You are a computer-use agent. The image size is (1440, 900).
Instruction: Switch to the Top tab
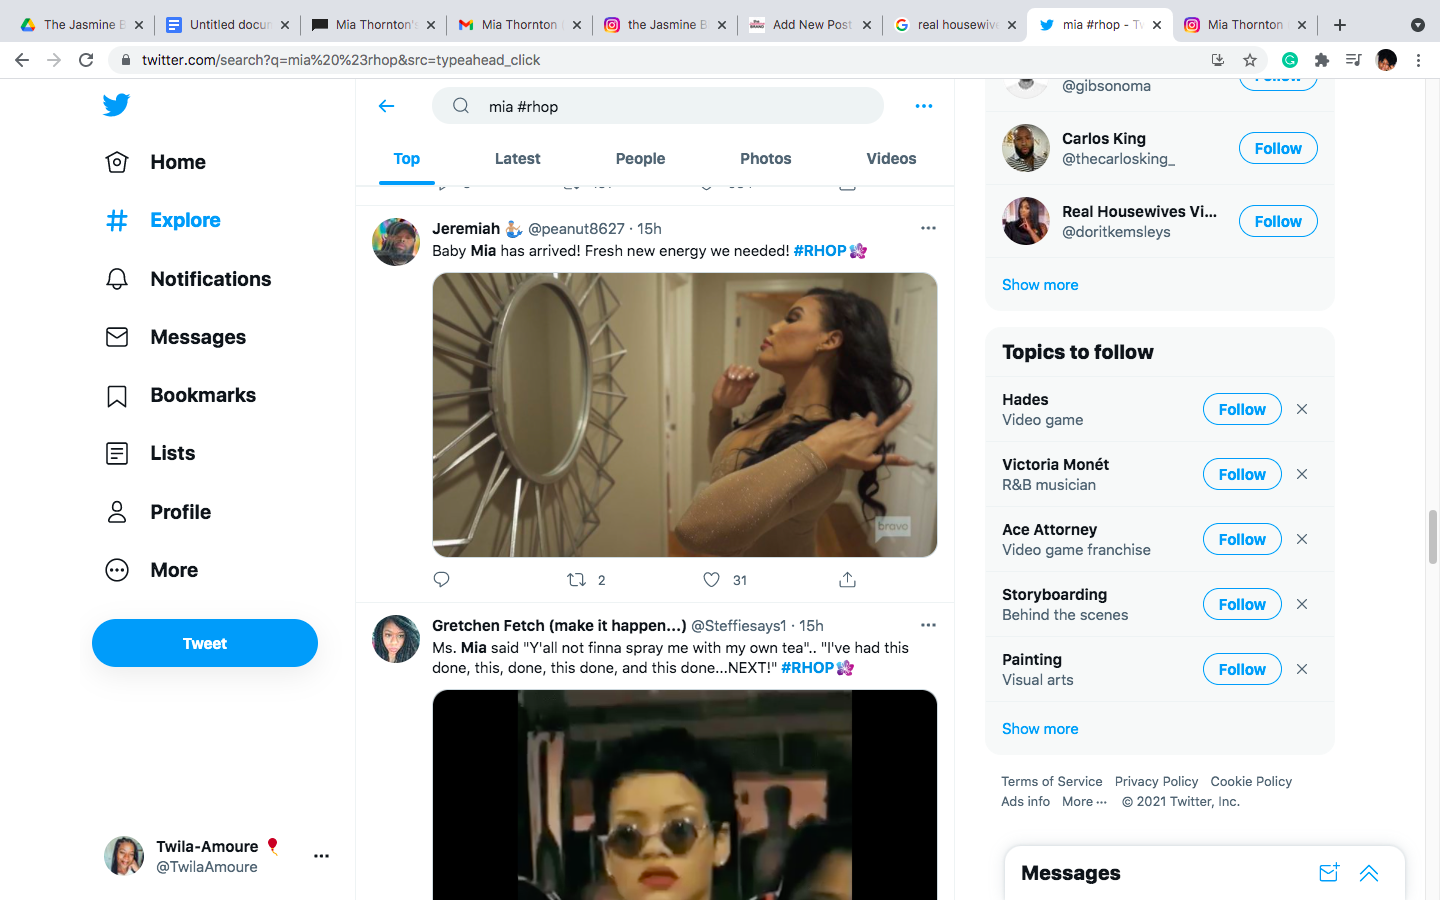pyautogui.click(x=407, y=159)
